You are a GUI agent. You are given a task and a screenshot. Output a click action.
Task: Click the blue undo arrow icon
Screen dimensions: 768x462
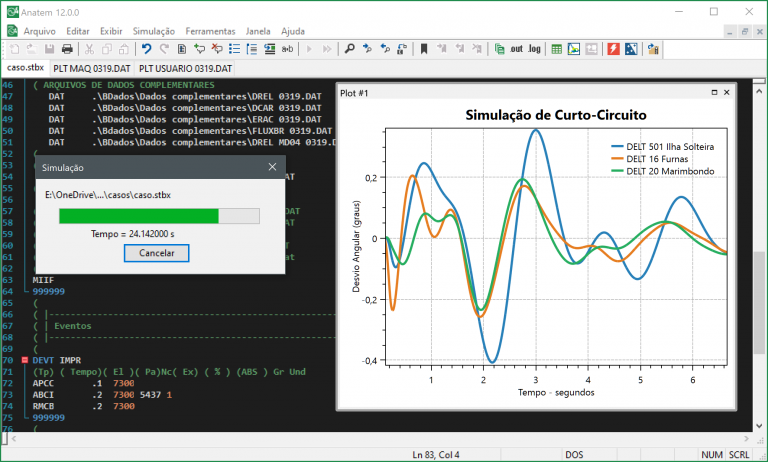click(146, 48)
